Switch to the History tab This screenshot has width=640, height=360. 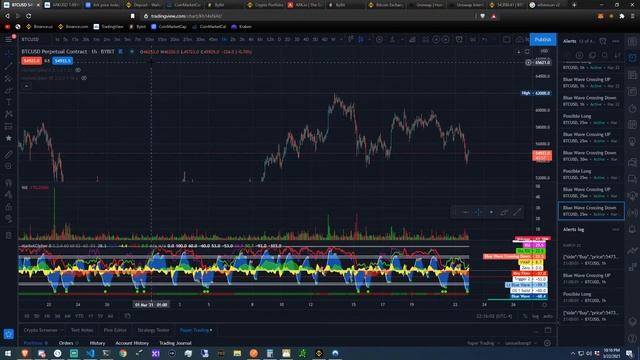point(97,343)
